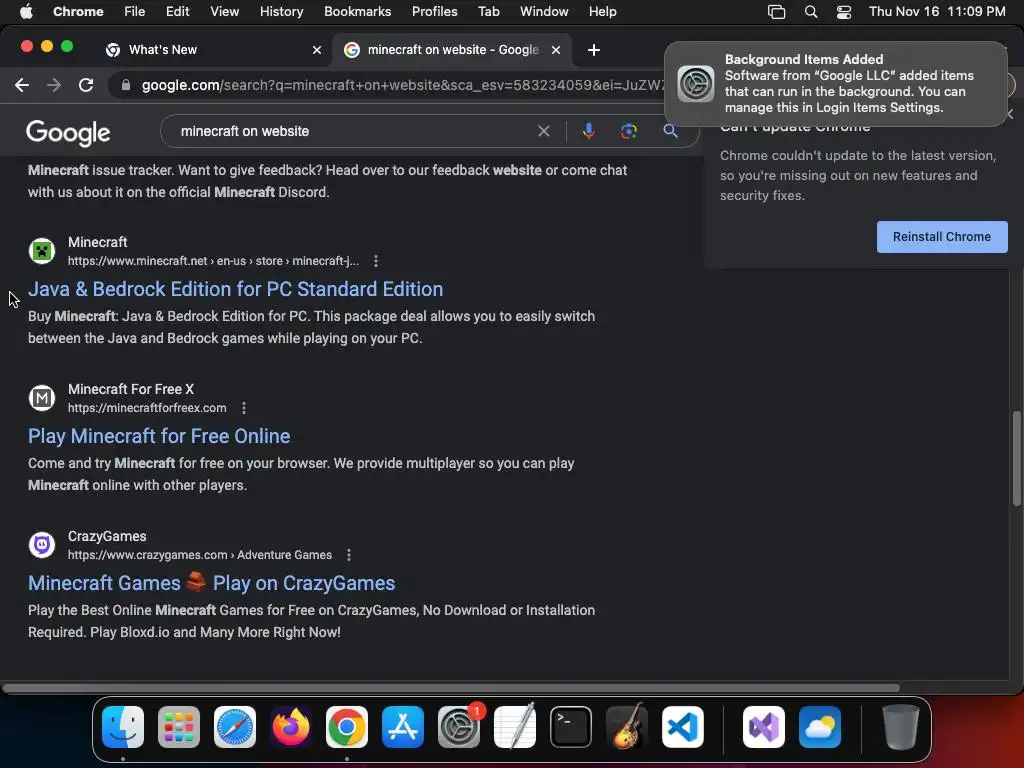Click the date and time in menu bar

tap(937, 12)
